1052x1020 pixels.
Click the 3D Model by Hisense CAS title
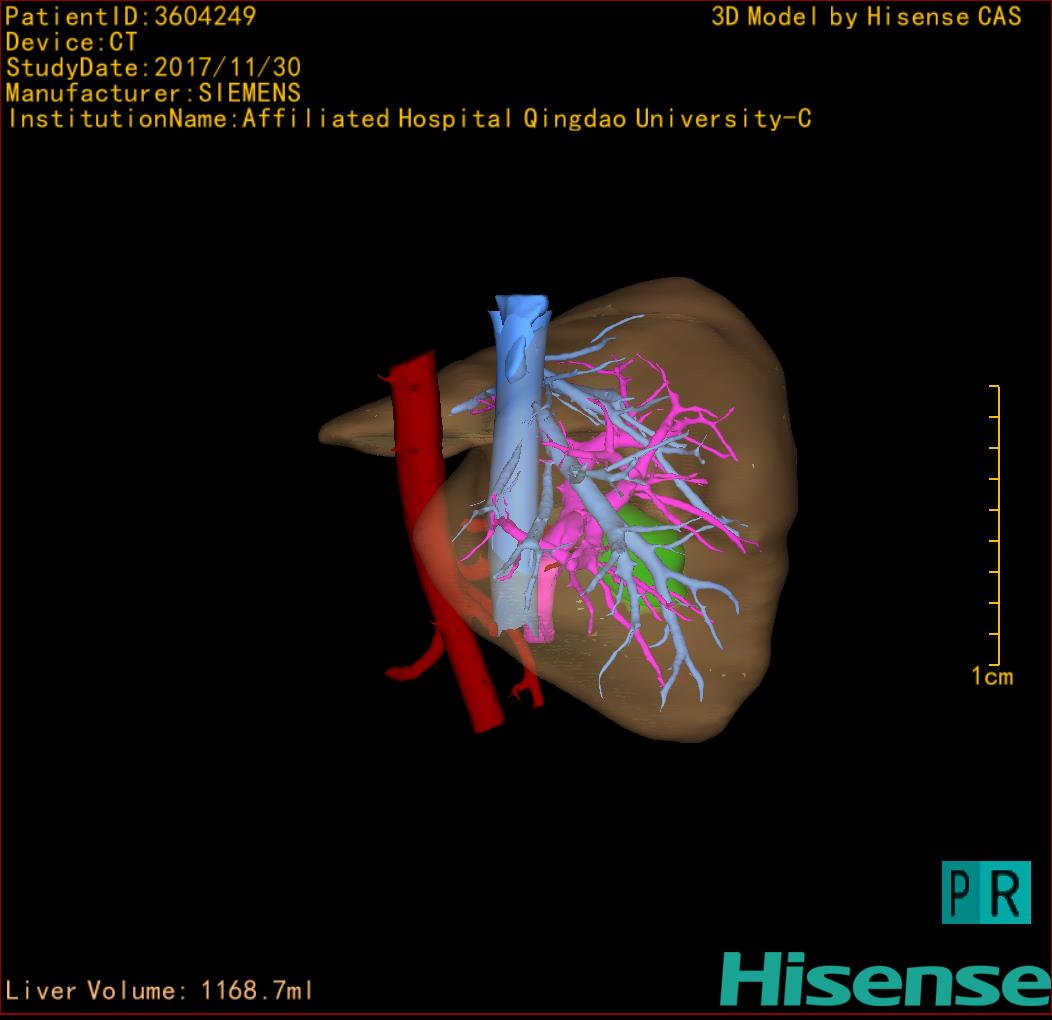(x=866, y=17)
